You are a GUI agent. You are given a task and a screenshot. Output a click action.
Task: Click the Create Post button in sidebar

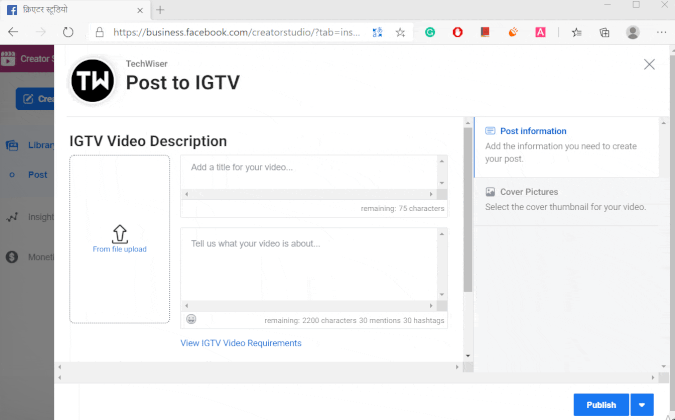point(35,99)
